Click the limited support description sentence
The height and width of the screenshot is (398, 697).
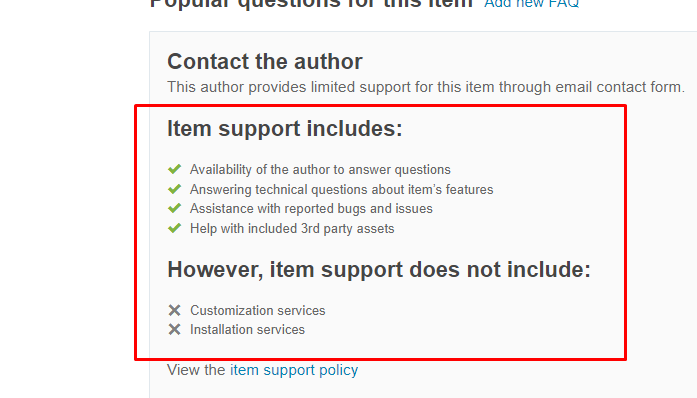click(426, 87)
